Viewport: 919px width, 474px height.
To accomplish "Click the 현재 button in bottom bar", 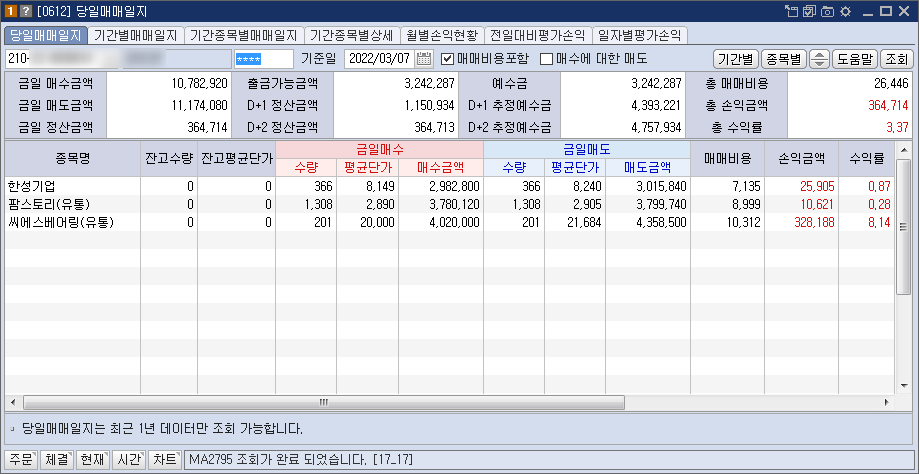I will pos(93,459).
